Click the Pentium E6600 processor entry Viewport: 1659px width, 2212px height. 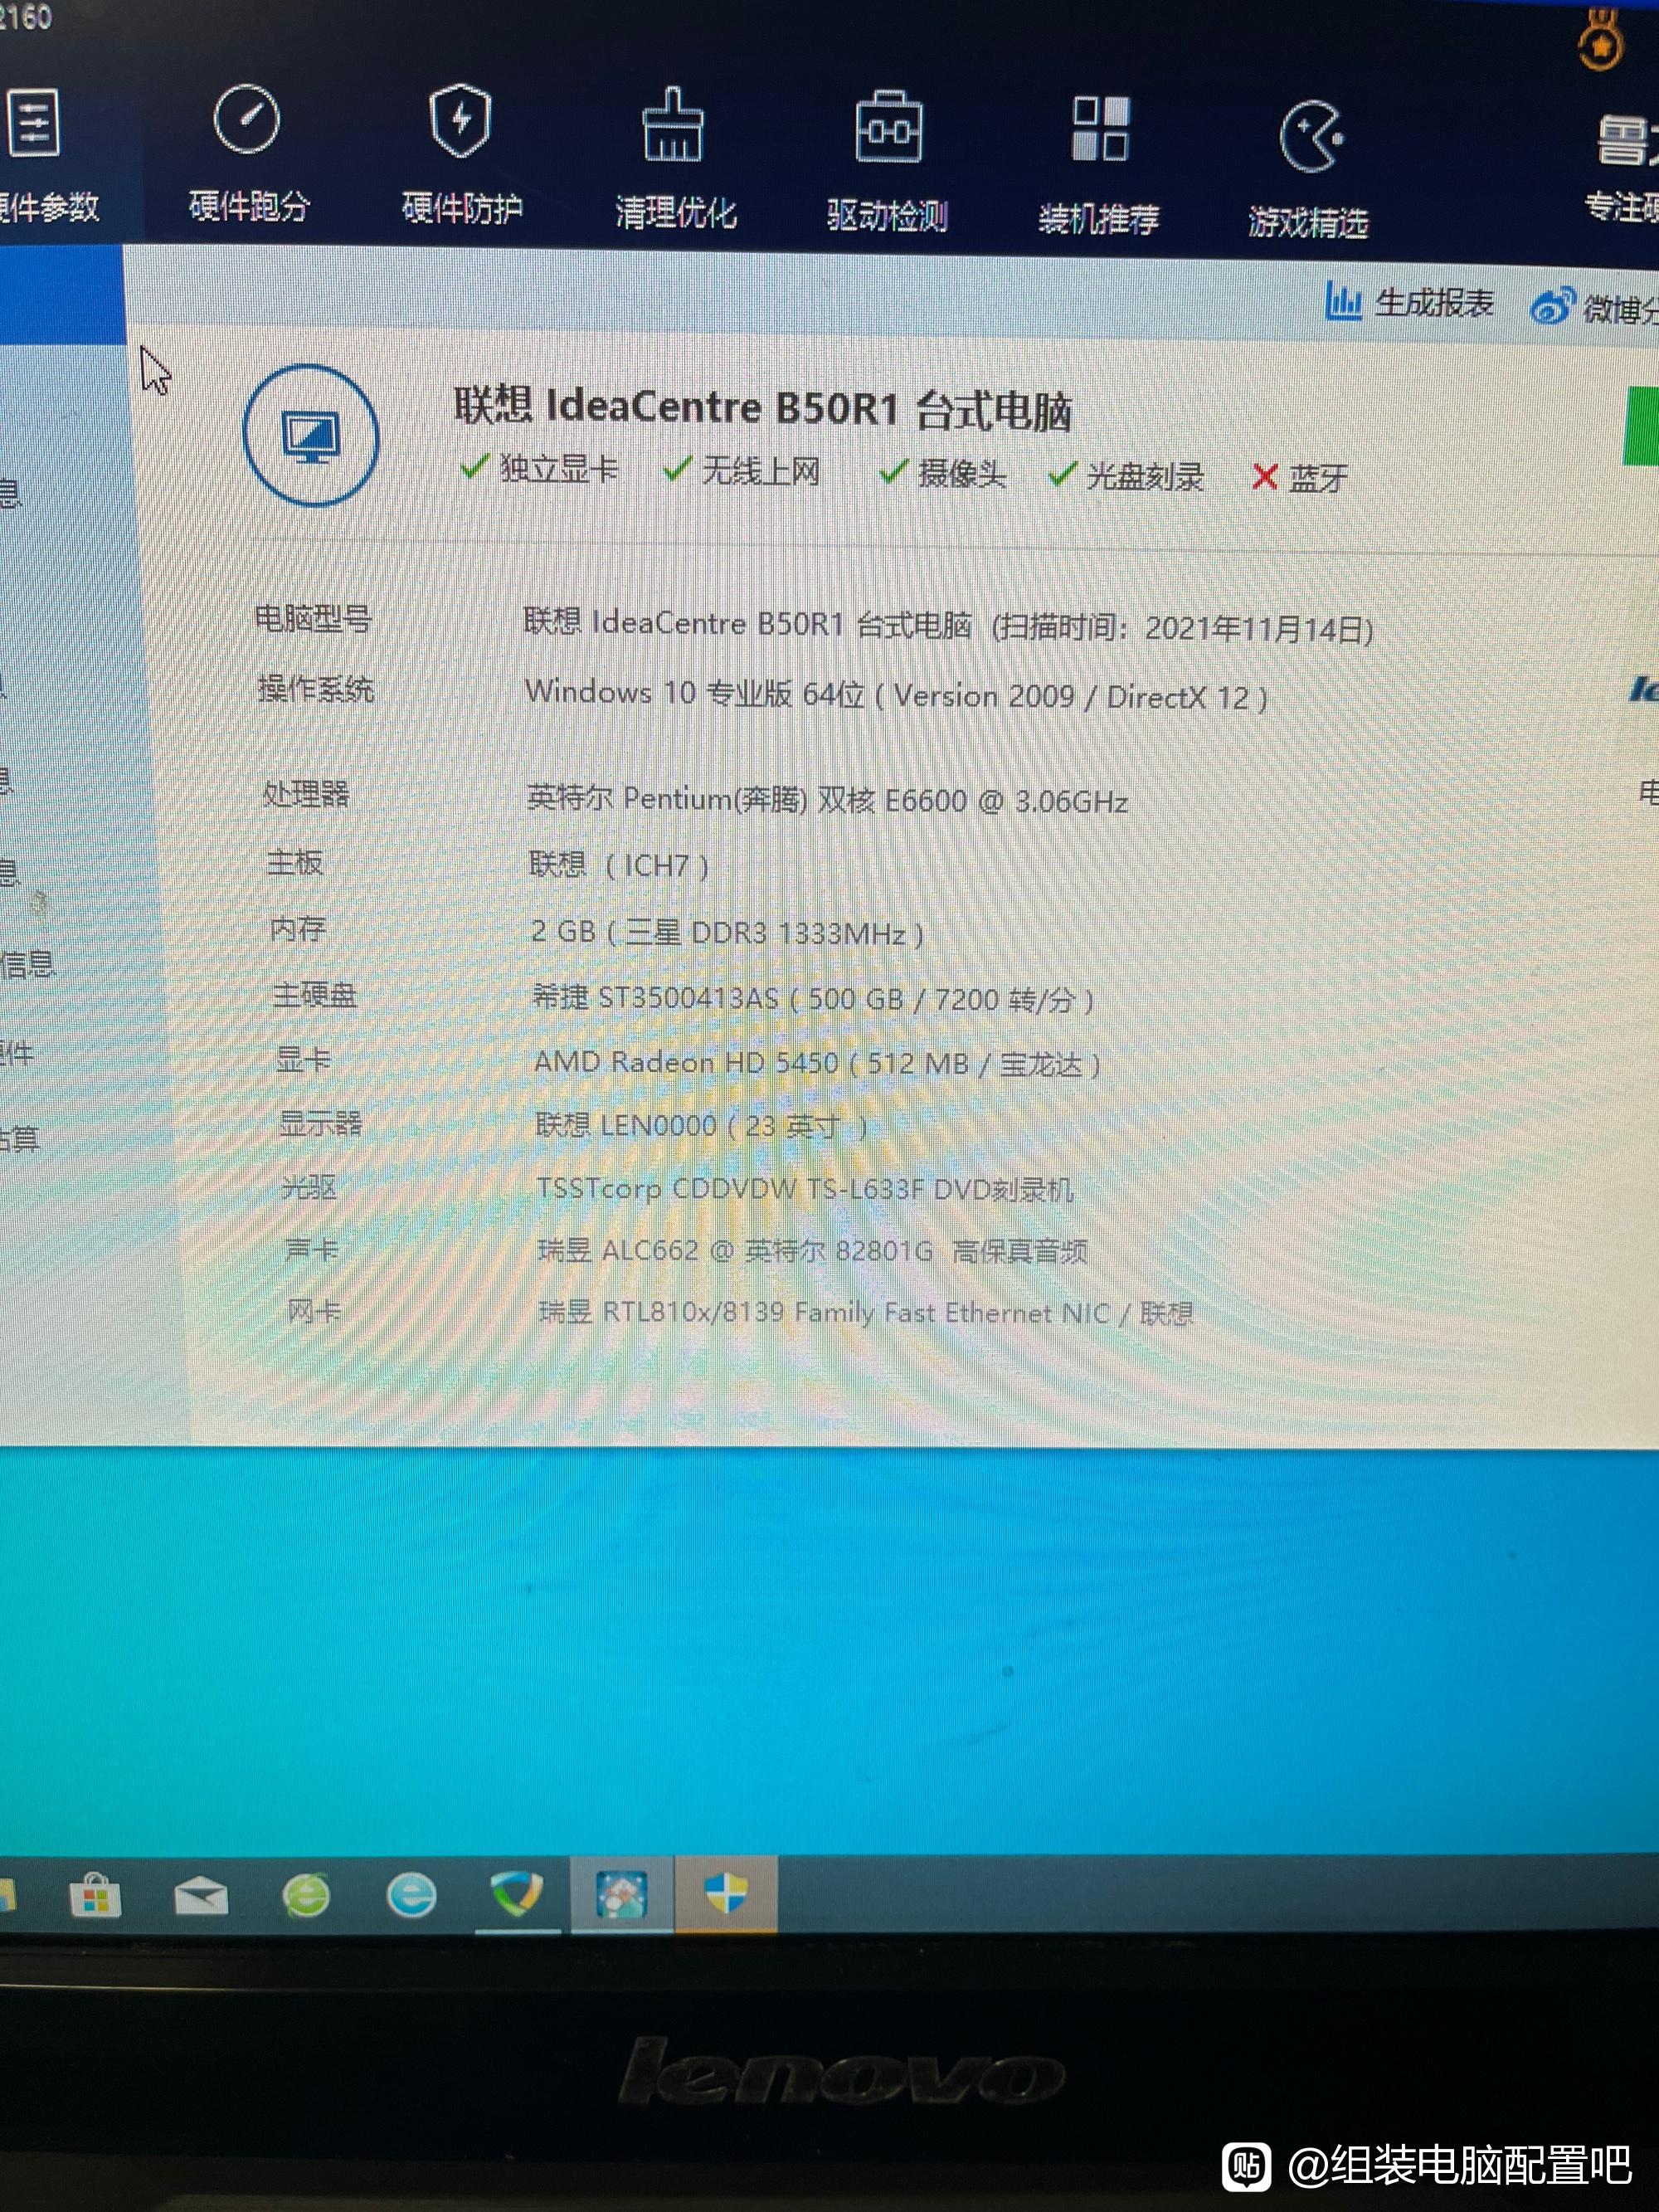[827, 800]
